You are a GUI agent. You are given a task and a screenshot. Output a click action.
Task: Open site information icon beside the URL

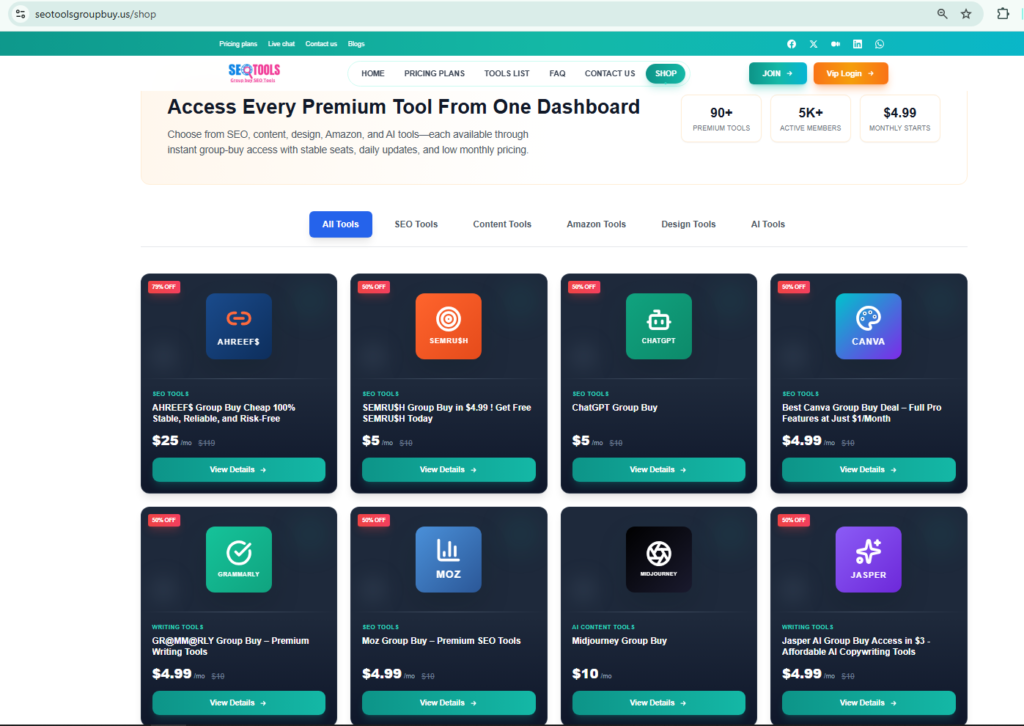pos(20,14)
